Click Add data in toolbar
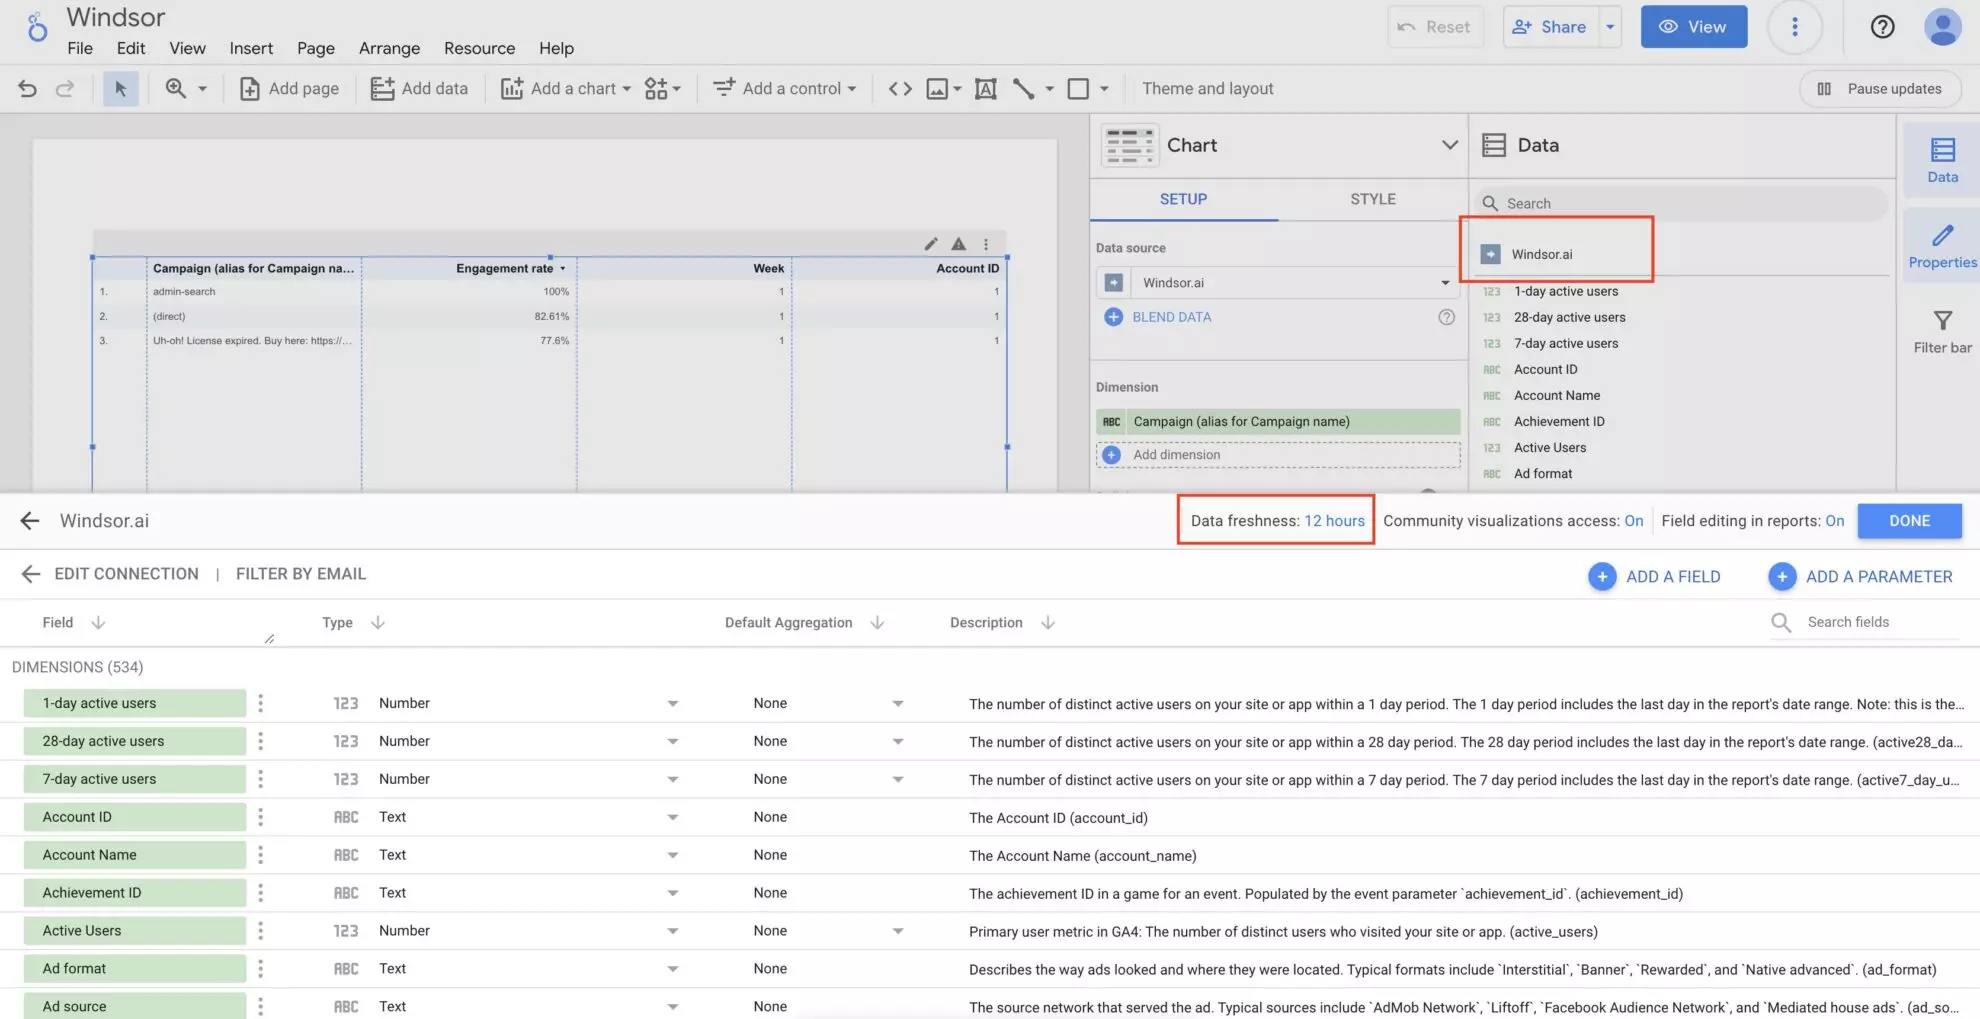The height and width of the screenshot is (1019, 1980). pyautogui.click(x=419, y=88)
